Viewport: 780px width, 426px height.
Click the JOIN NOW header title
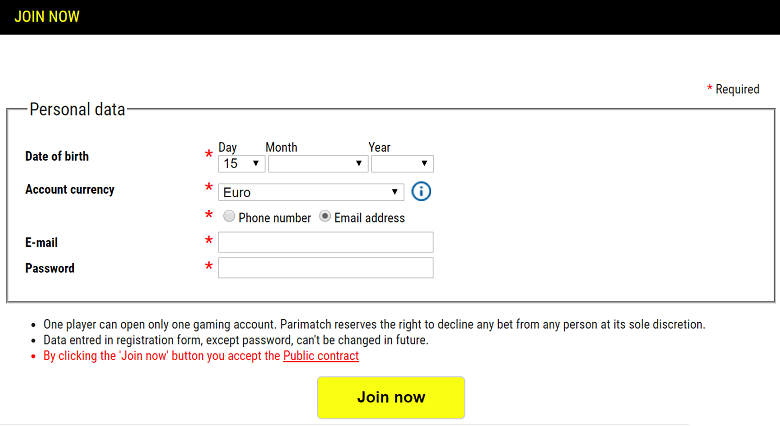coord(47,17)
